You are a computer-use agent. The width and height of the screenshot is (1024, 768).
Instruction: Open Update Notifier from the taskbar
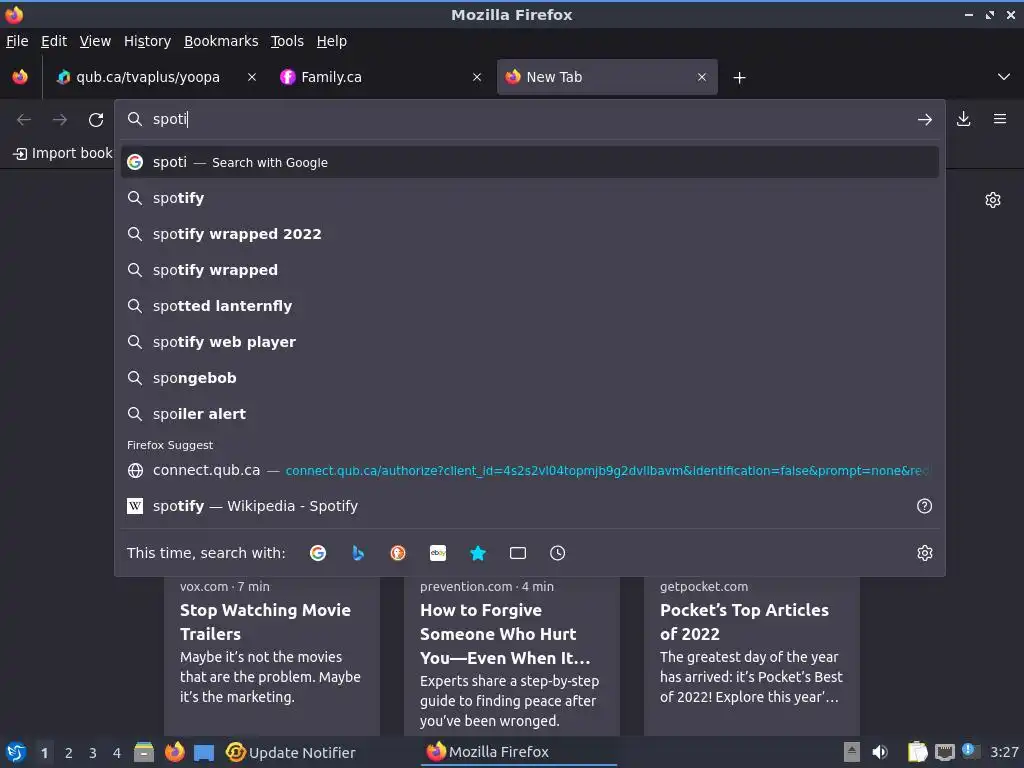pos(291,752)
